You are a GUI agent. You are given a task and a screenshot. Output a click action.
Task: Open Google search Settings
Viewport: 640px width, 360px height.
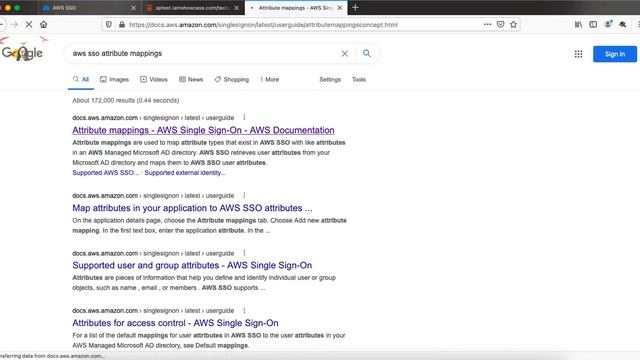(x=330, y=80)
